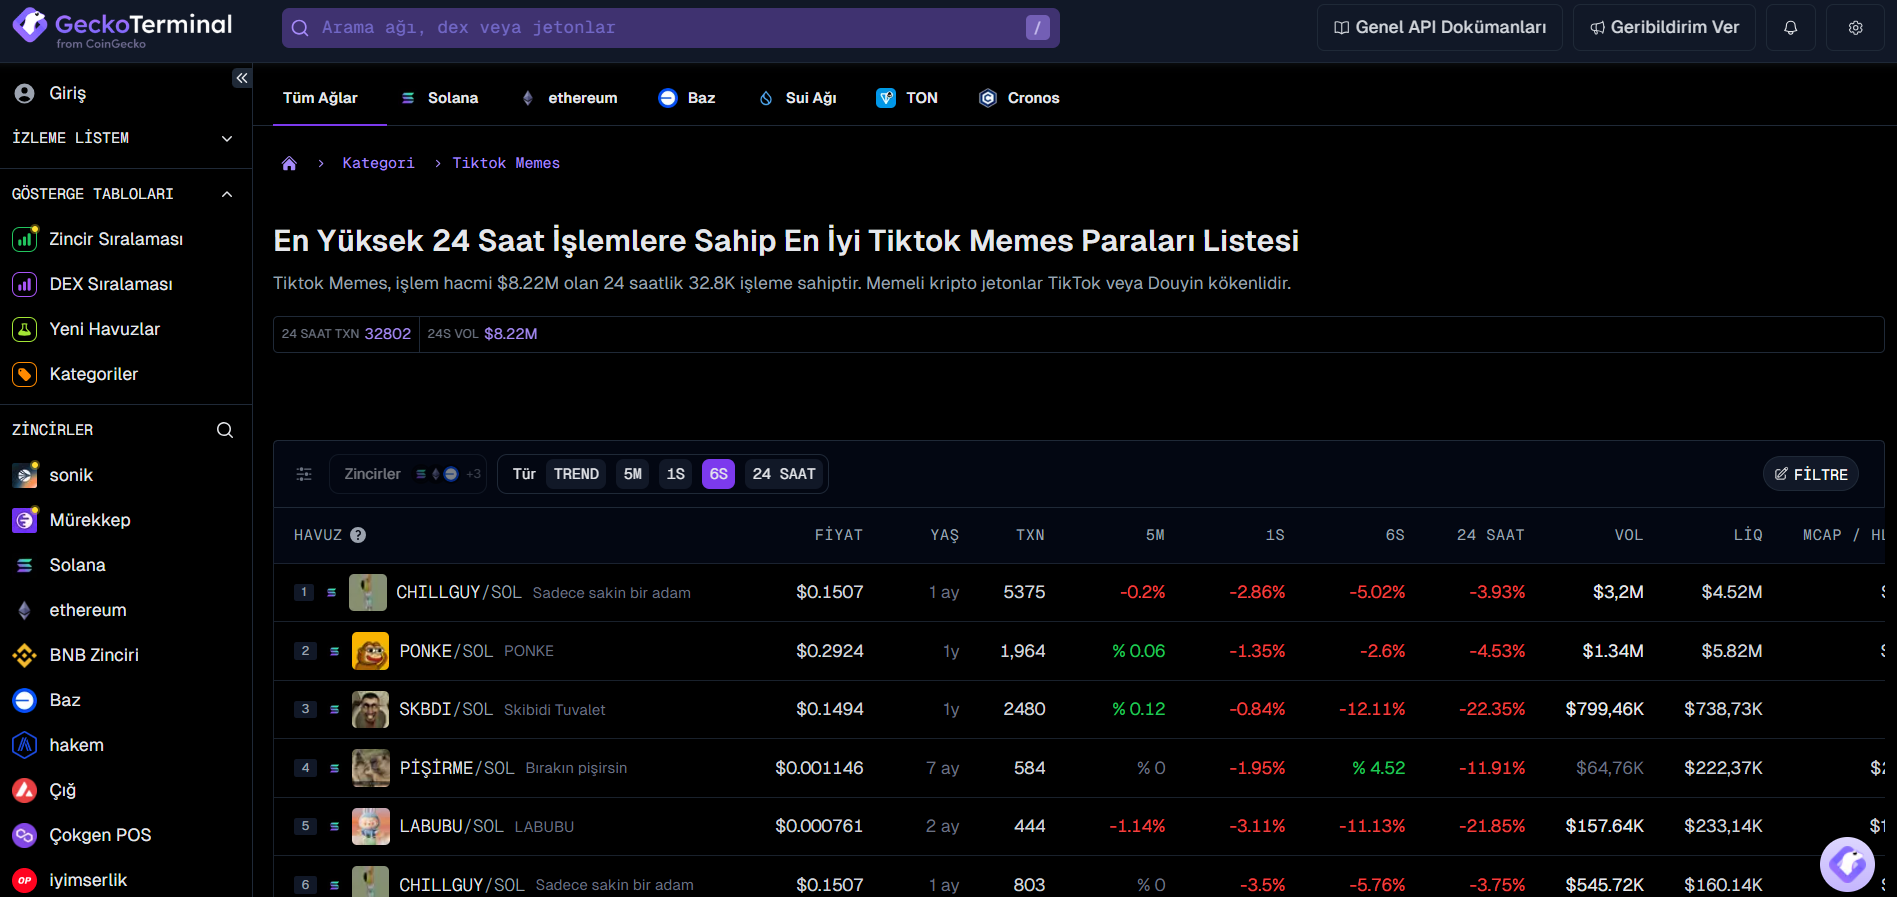Open the floating GeckoTerminal assistant icon

pos(1847,864)
